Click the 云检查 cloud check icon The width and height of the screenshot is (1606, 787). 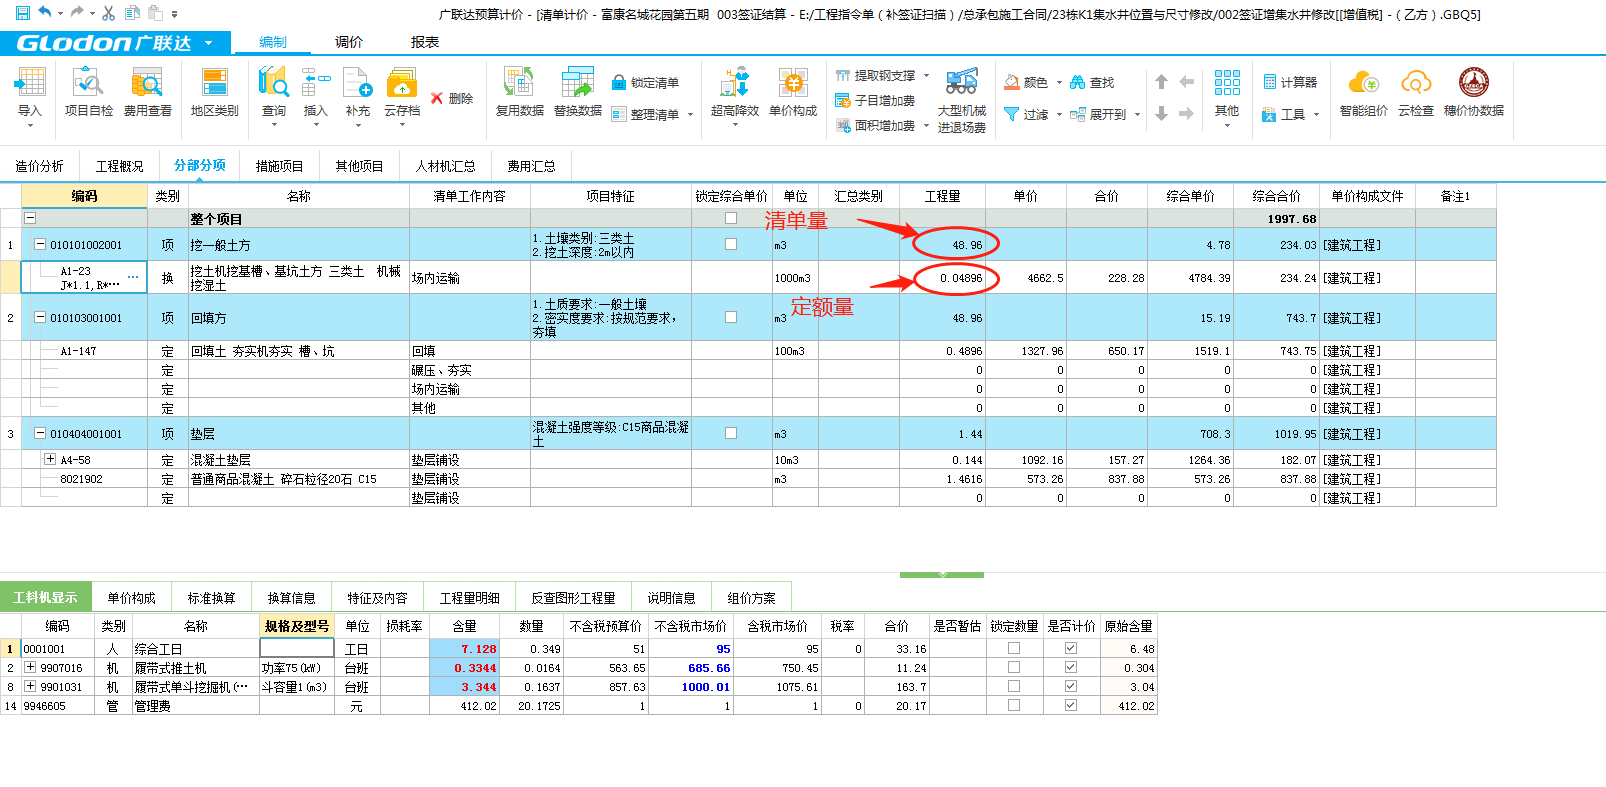[x=1416, y=83]
